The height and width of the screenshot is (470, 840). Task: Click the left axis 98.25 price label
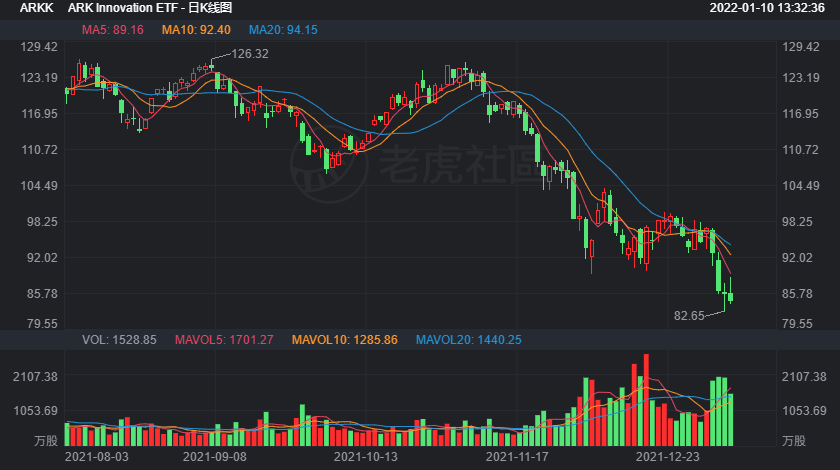pos(42,222)
